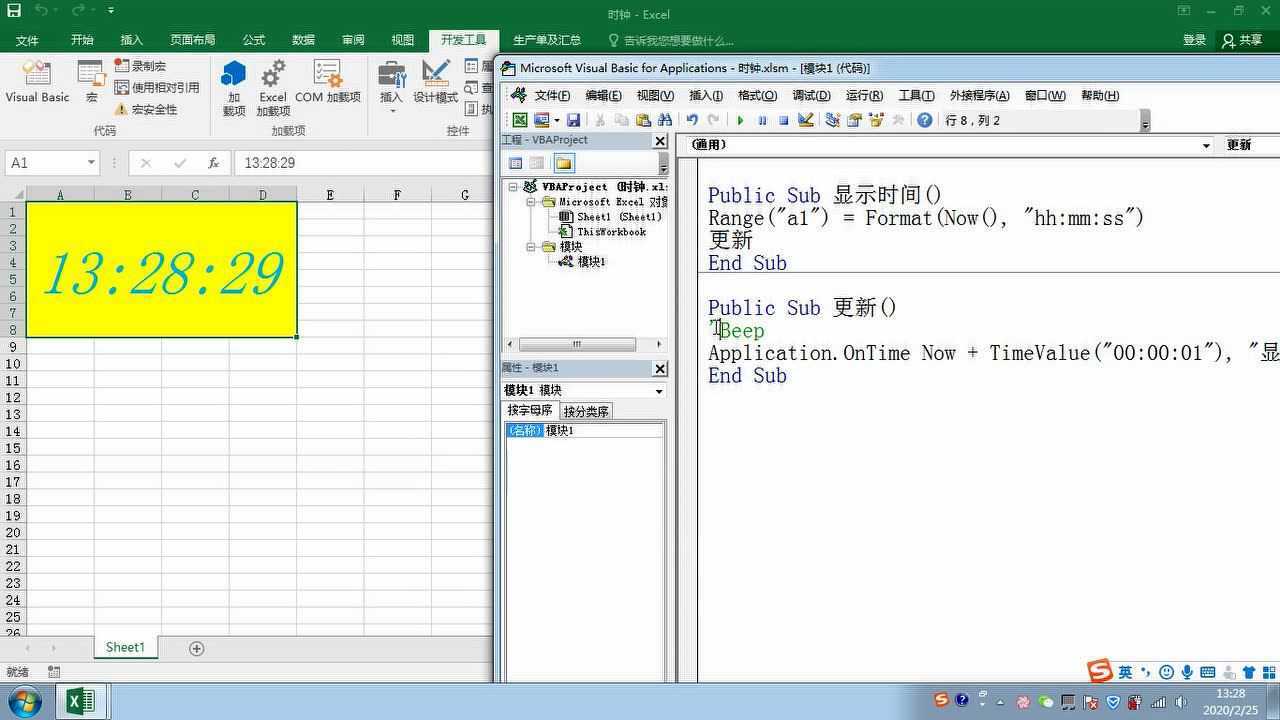Click the Reset (stop) icon in VBA toolbar
The image size is (1280, 720).
784,120
